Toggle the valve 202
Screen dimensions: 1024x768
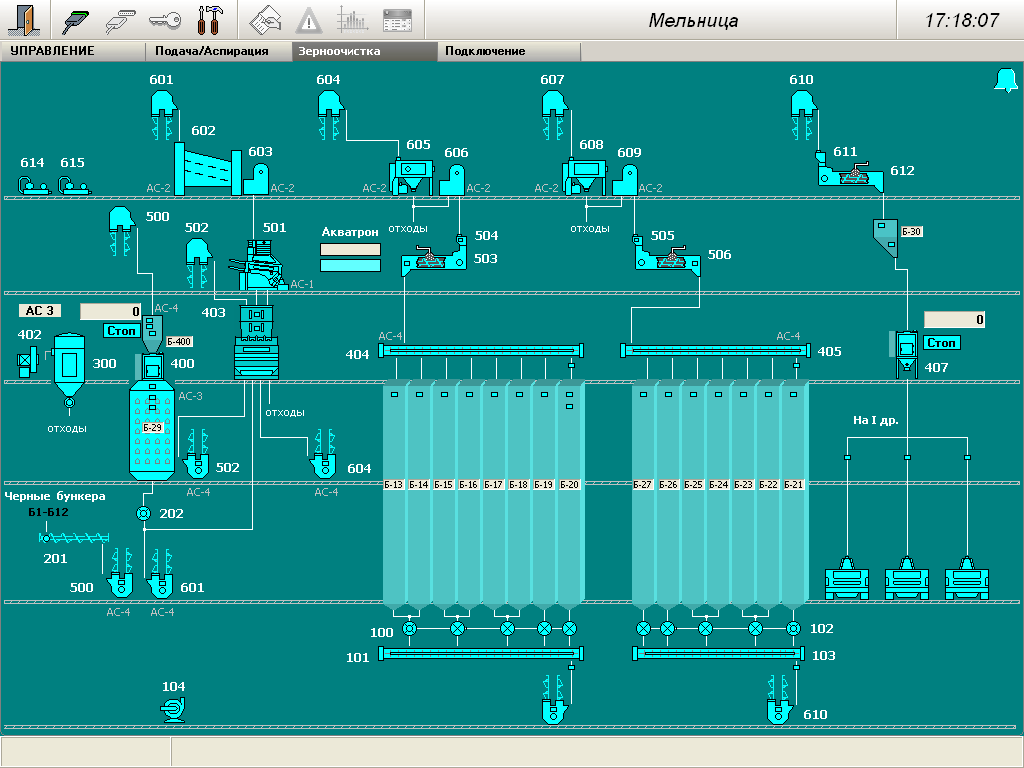coord(142,514)
